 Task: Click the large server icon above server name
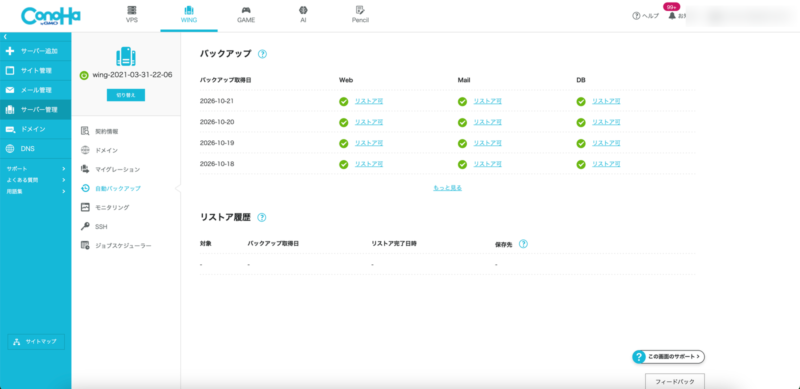tap(126, 56)
